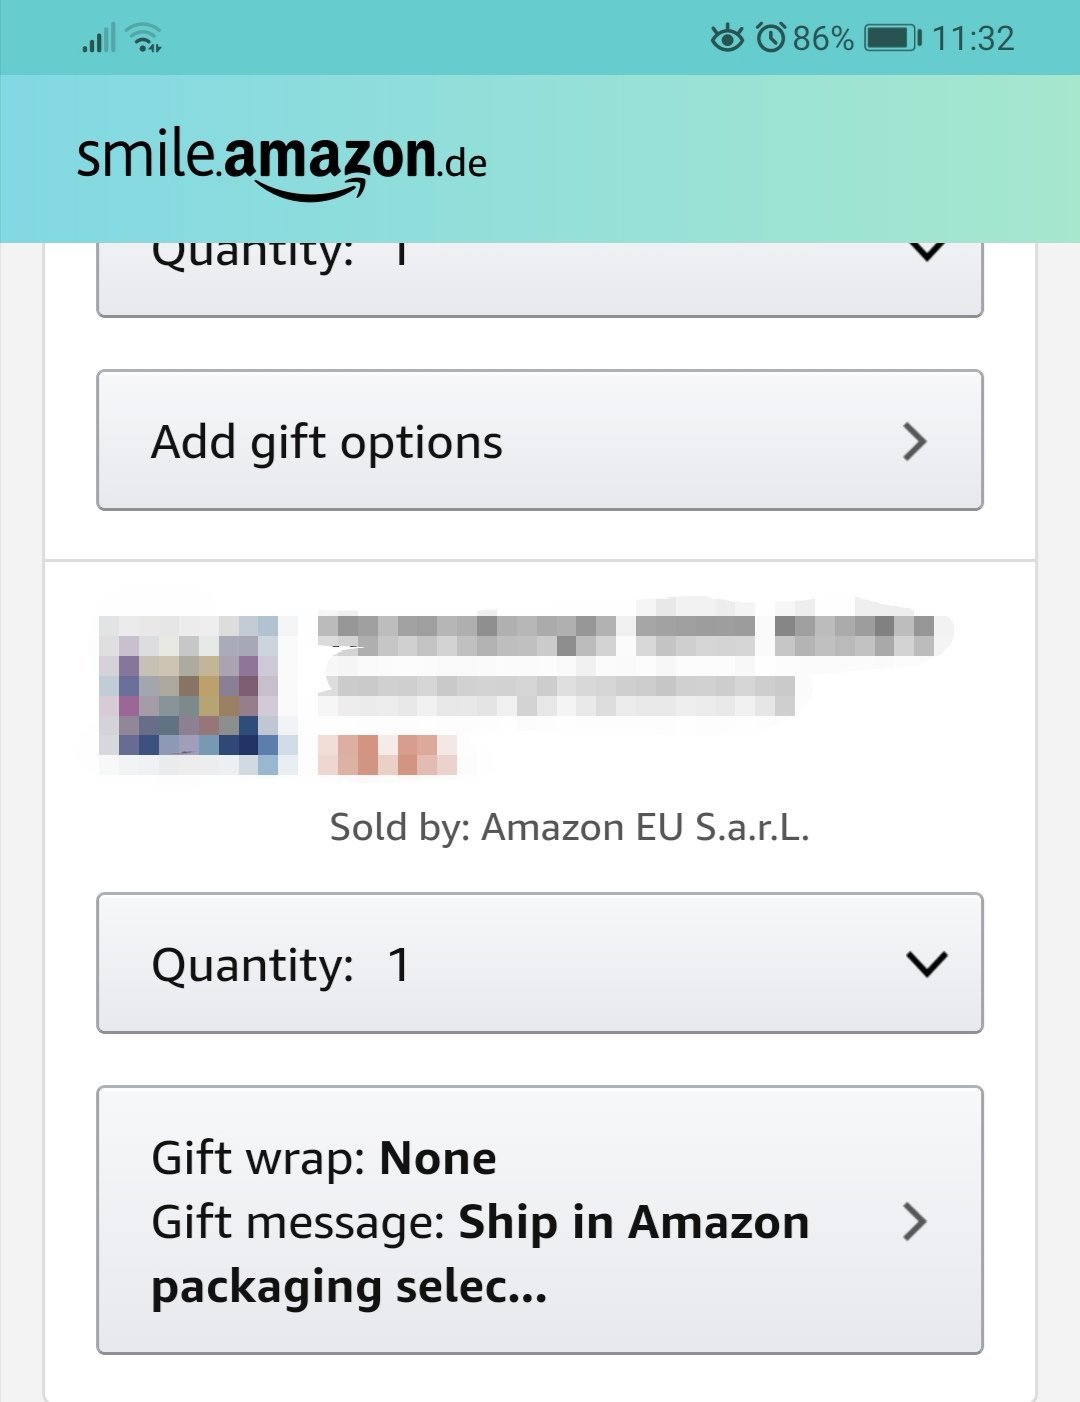Go home via the smile.amazon.de logo
Image resolution: width=1080 pixels, height=1402 pixels.
tap(282, 162)
